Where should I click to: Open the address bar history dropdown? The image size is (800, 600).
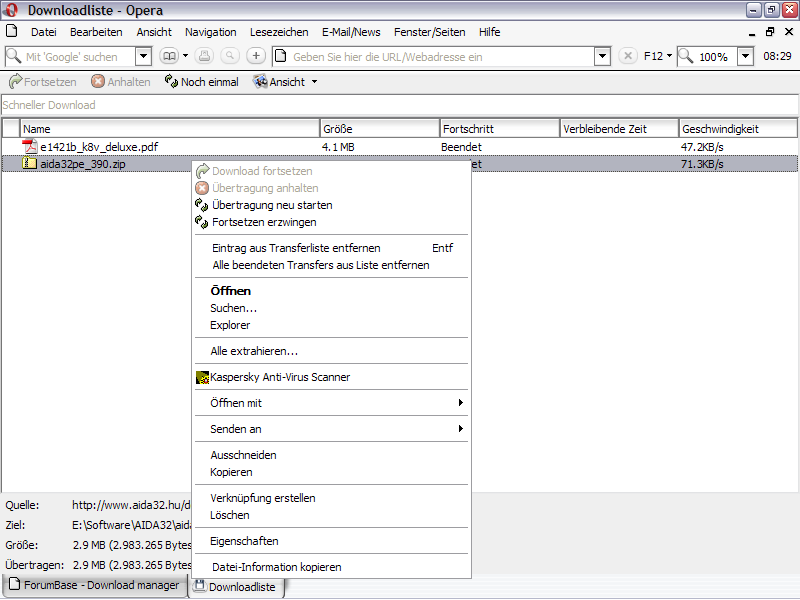coord(603,57)
